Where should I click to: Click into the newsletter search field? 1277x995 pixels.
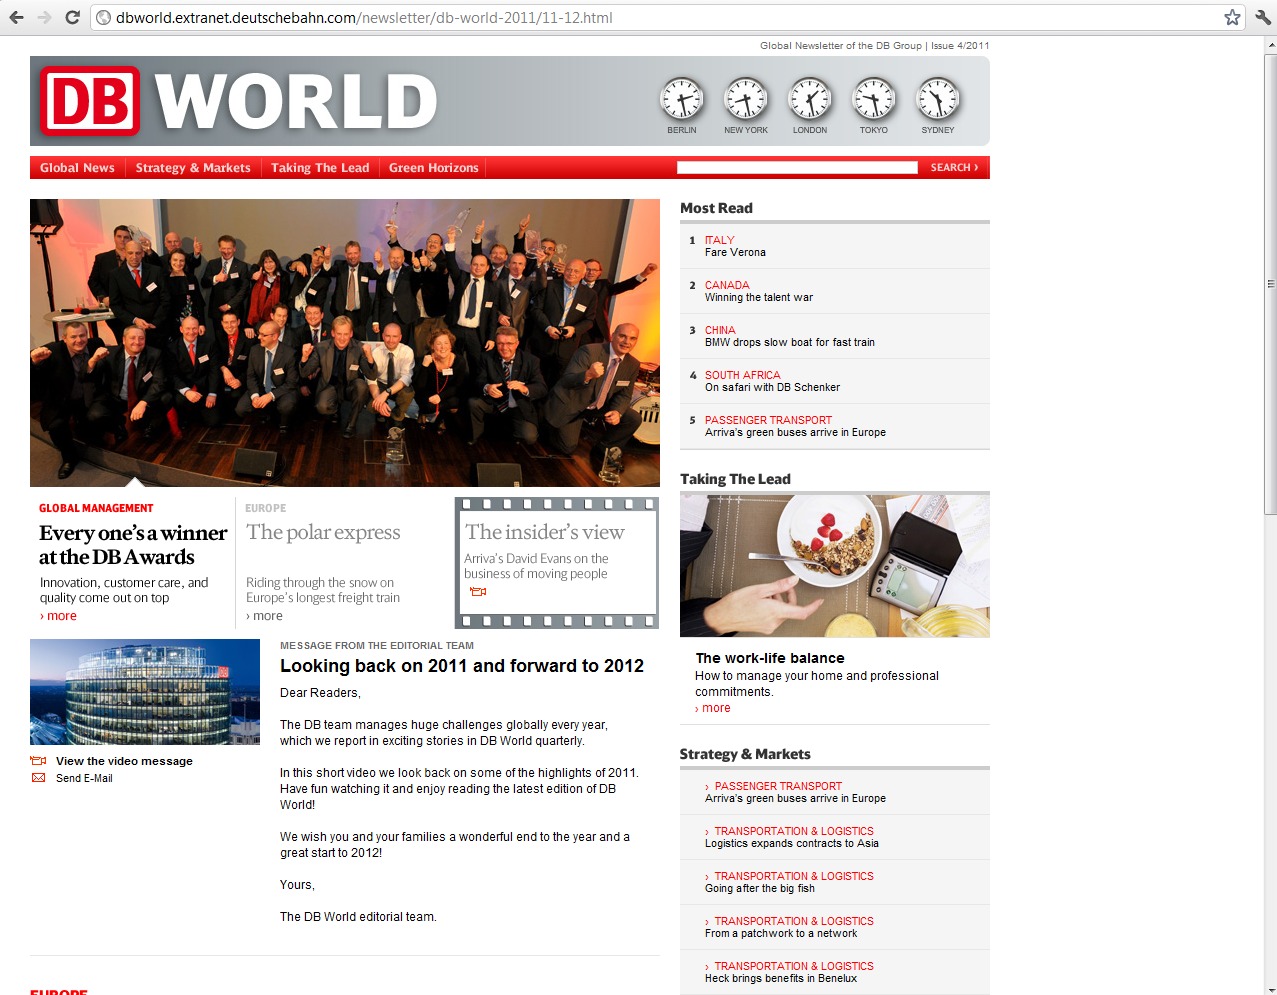point(796,168)
